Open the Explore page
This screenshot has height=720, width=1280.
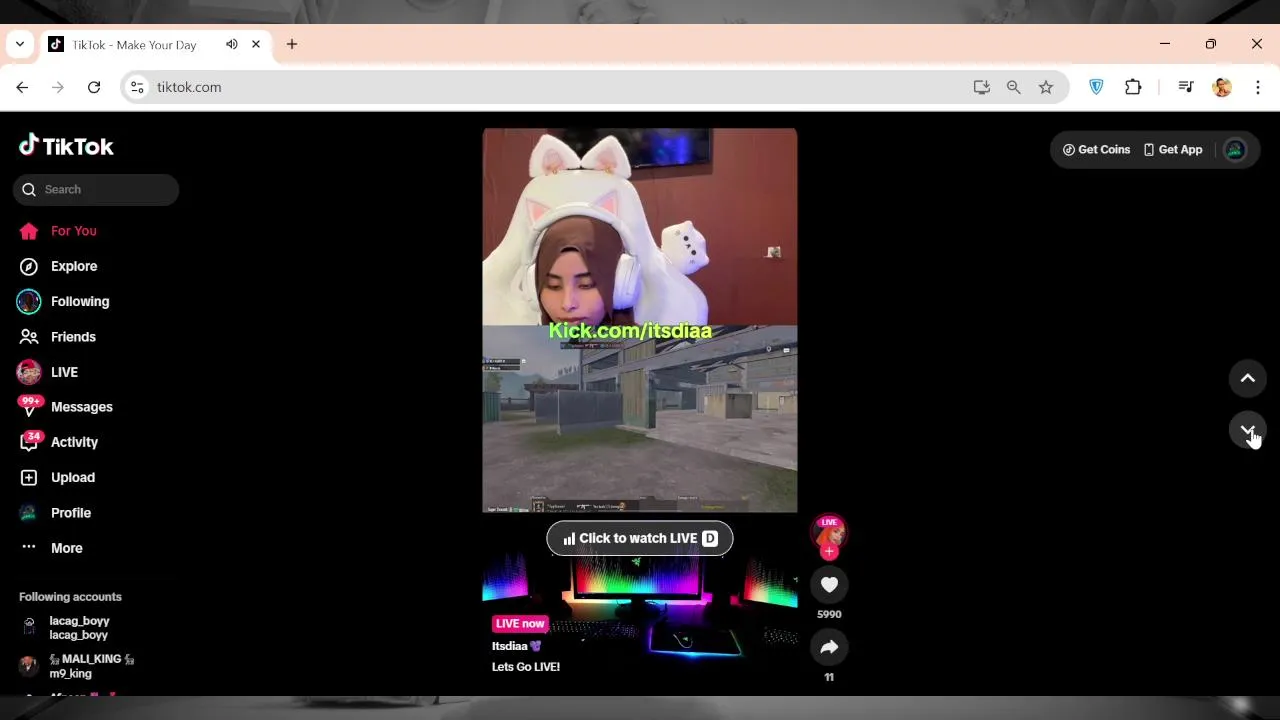coord(59,266)
